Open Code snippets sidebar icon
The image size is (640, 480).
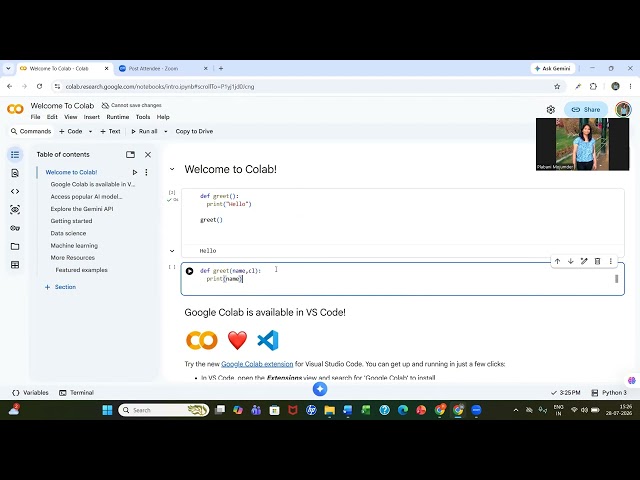[15, 191]
